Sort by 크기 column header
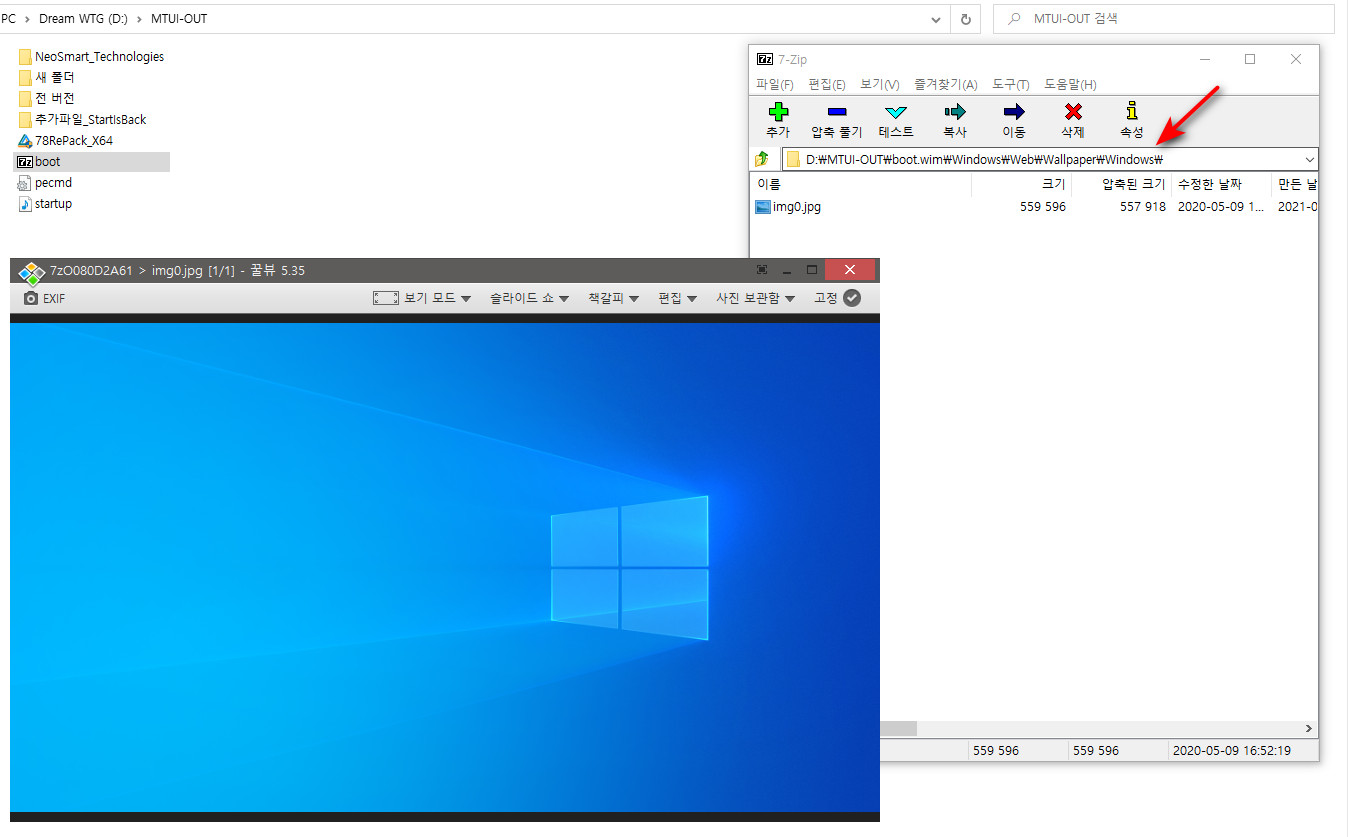This screenshot has height=837, width=1348. pyautogui.click(x=1020, y=184)
